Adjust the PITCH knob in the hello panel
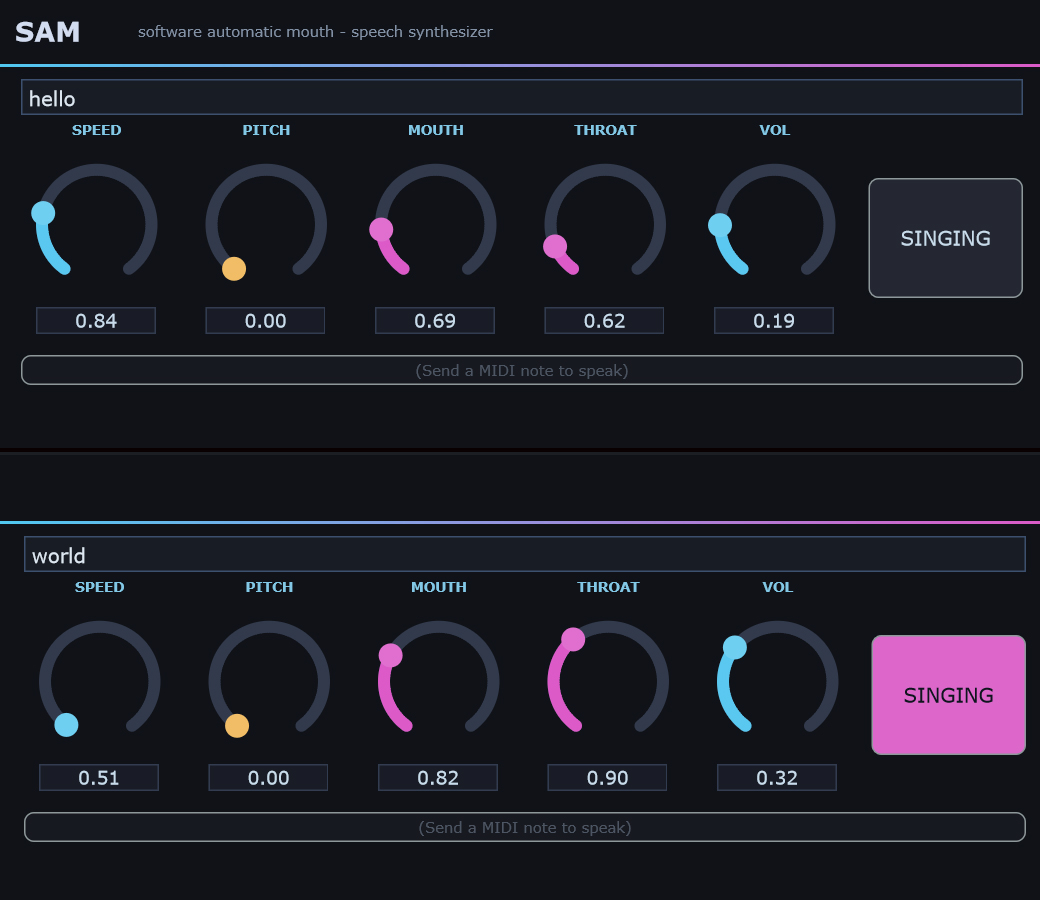1040x900 pixels. (x=266, y=224)
